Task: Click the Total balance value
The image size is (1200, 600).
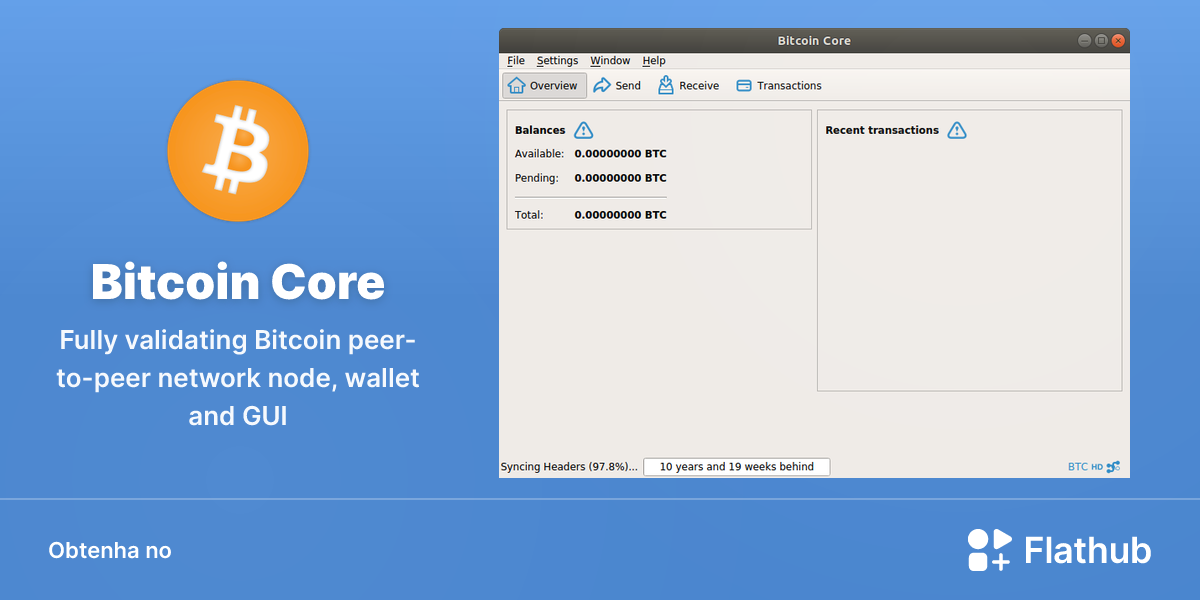Action: [620, 215]
